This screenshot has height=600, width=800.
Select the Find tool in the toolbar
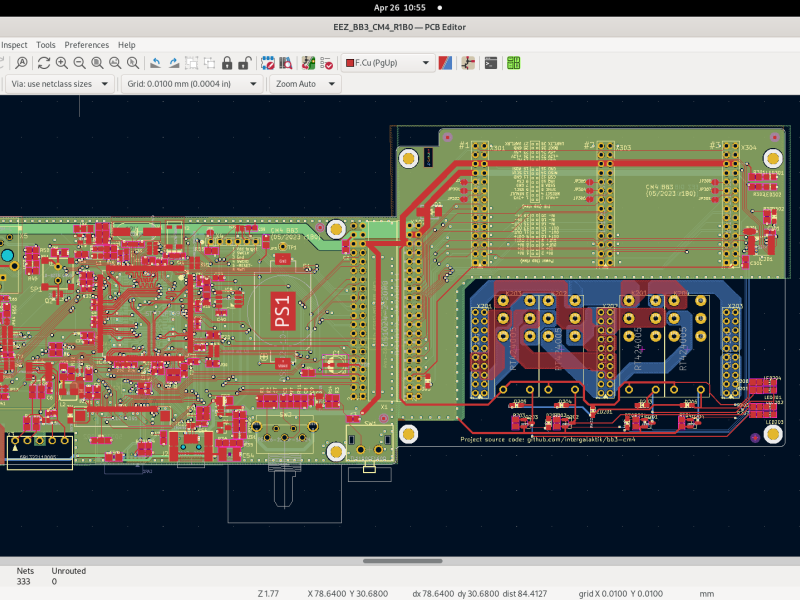click(x=22, y=63)
